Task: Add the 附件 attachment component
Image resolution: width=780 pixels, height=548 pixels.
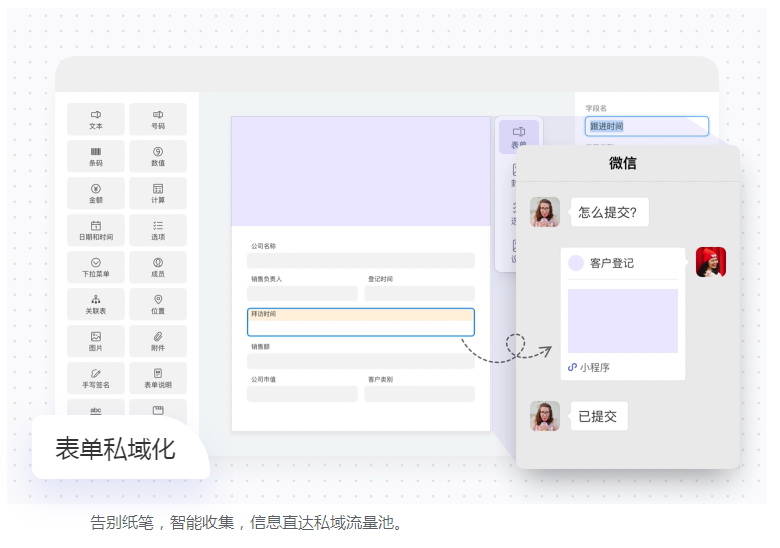Action: [158, 341]
